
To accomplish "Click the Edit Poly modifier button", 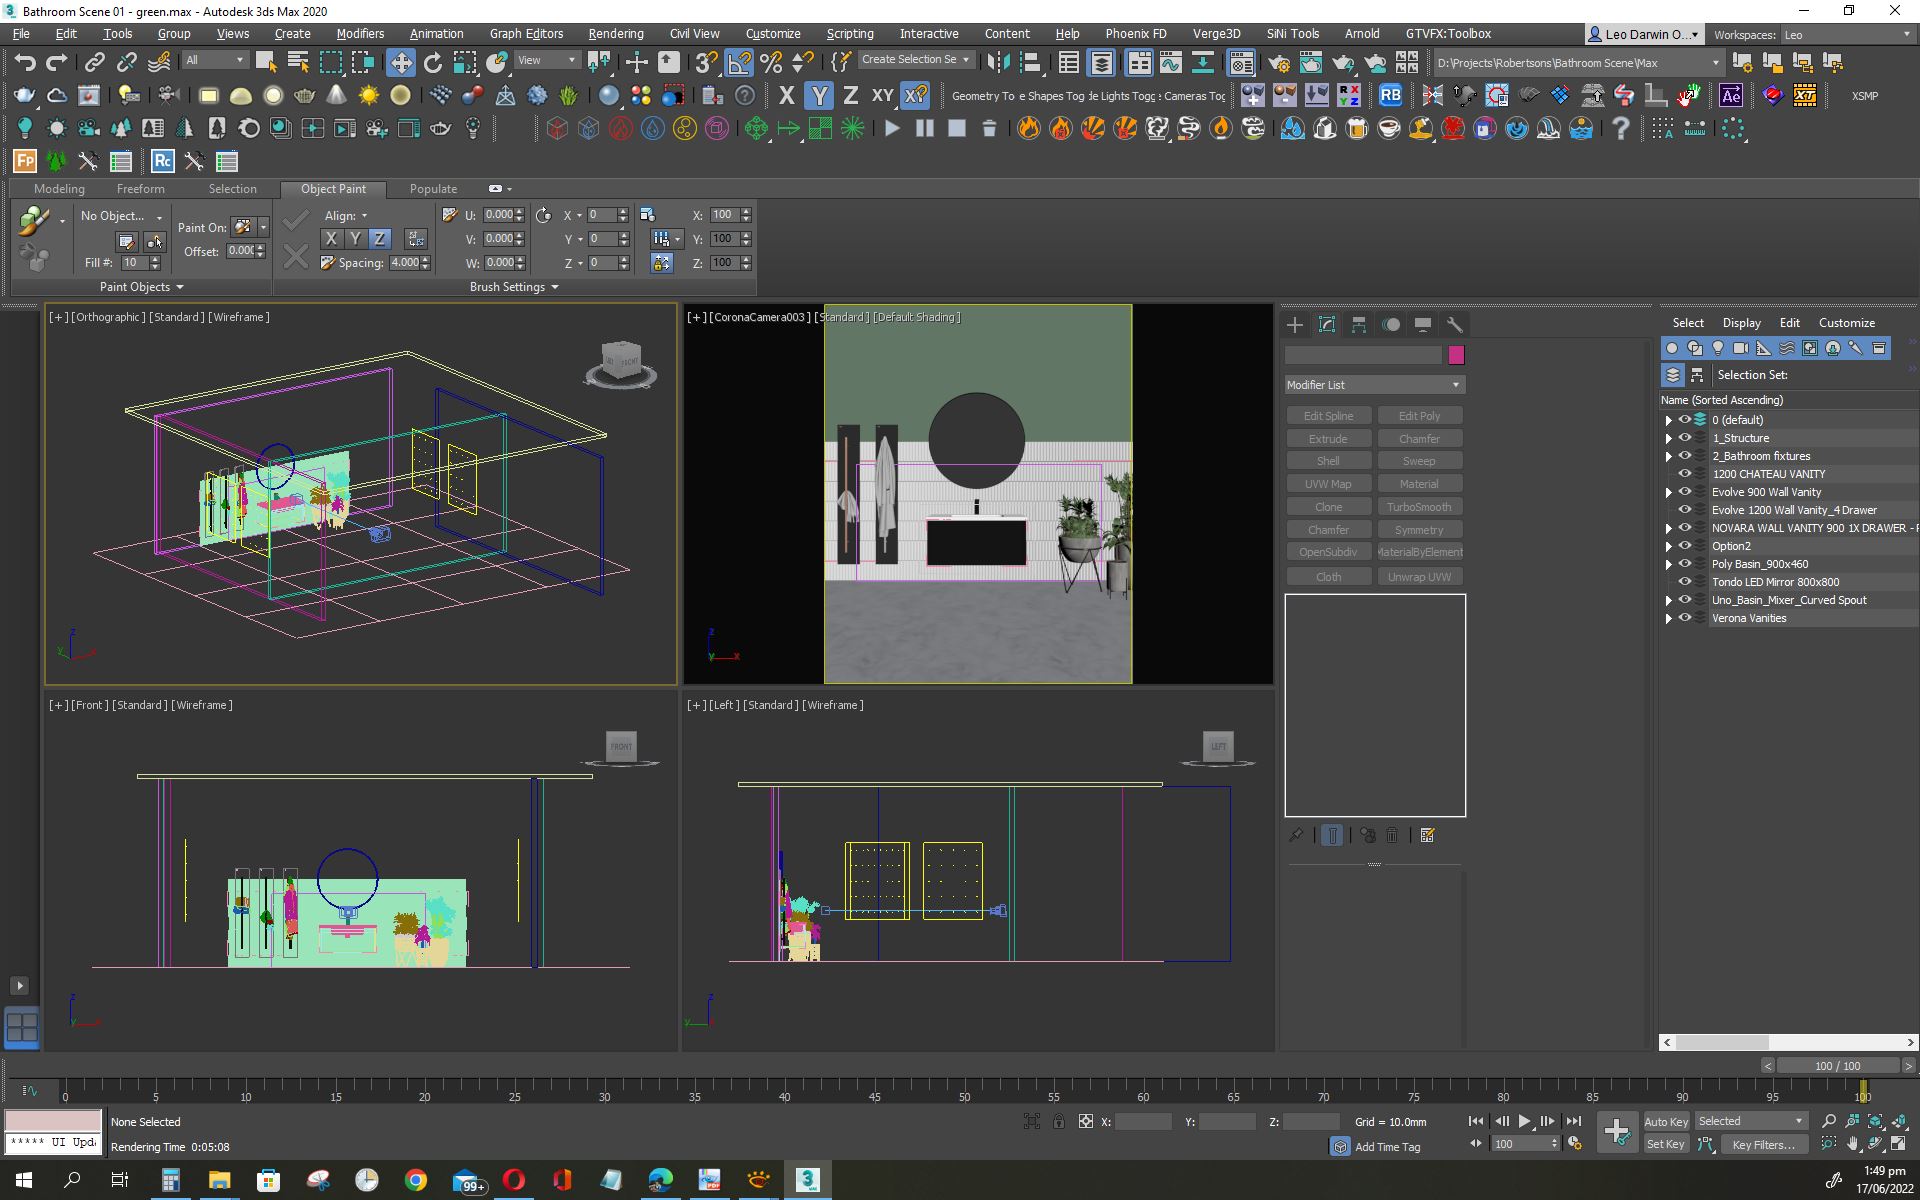I will pos(1419,416).
